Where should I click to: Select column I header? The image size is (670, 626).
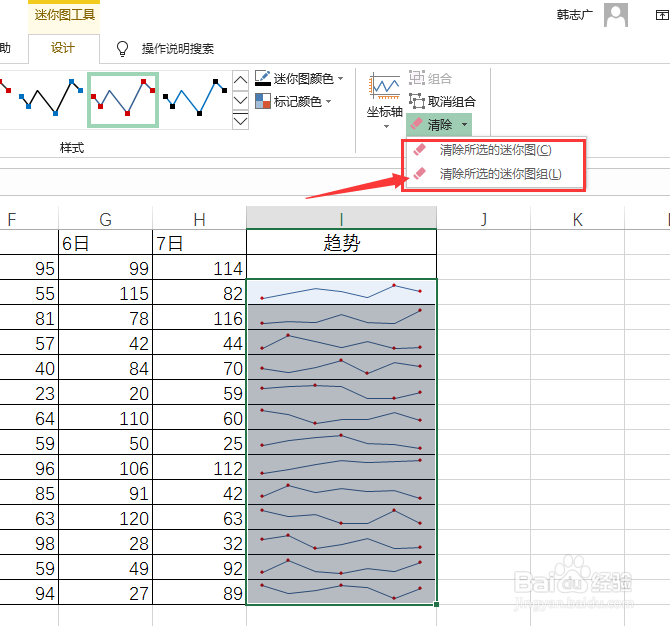(x=341, y=218)
